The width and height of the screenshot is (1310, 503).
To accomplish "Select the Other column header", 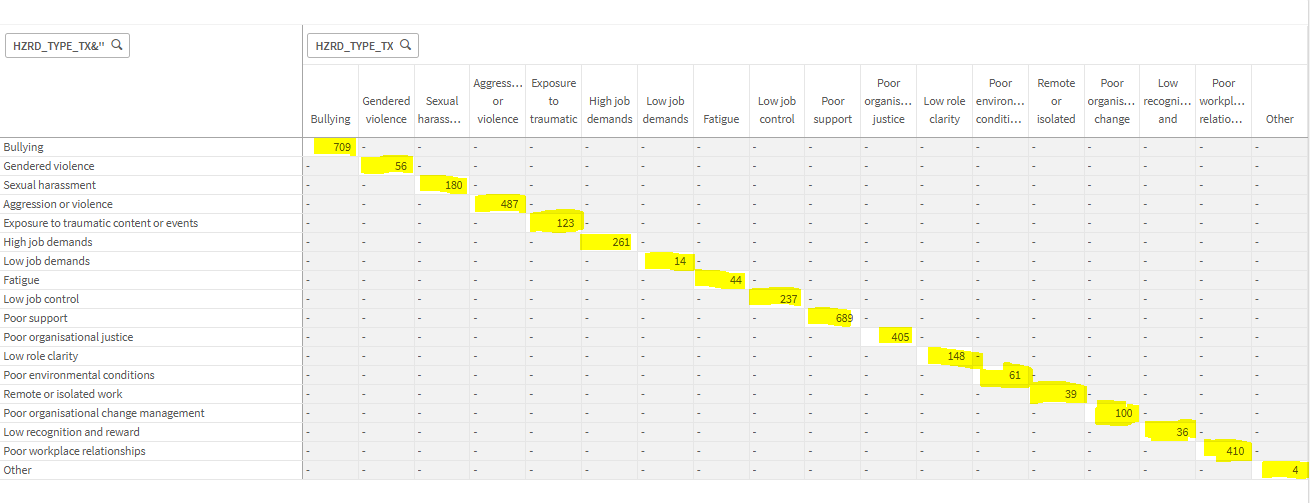I will tap(1279, 119).
